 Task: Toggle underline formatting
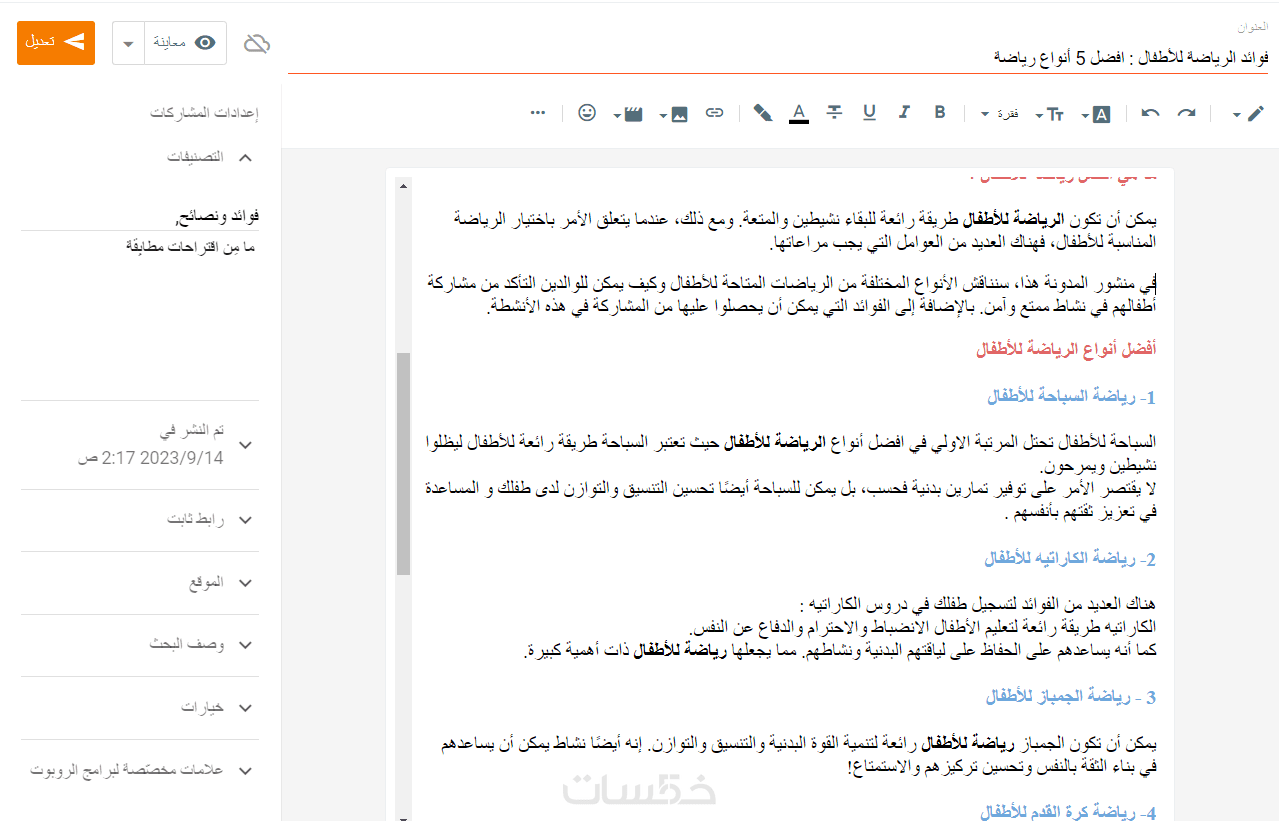(x=869, y=113)
